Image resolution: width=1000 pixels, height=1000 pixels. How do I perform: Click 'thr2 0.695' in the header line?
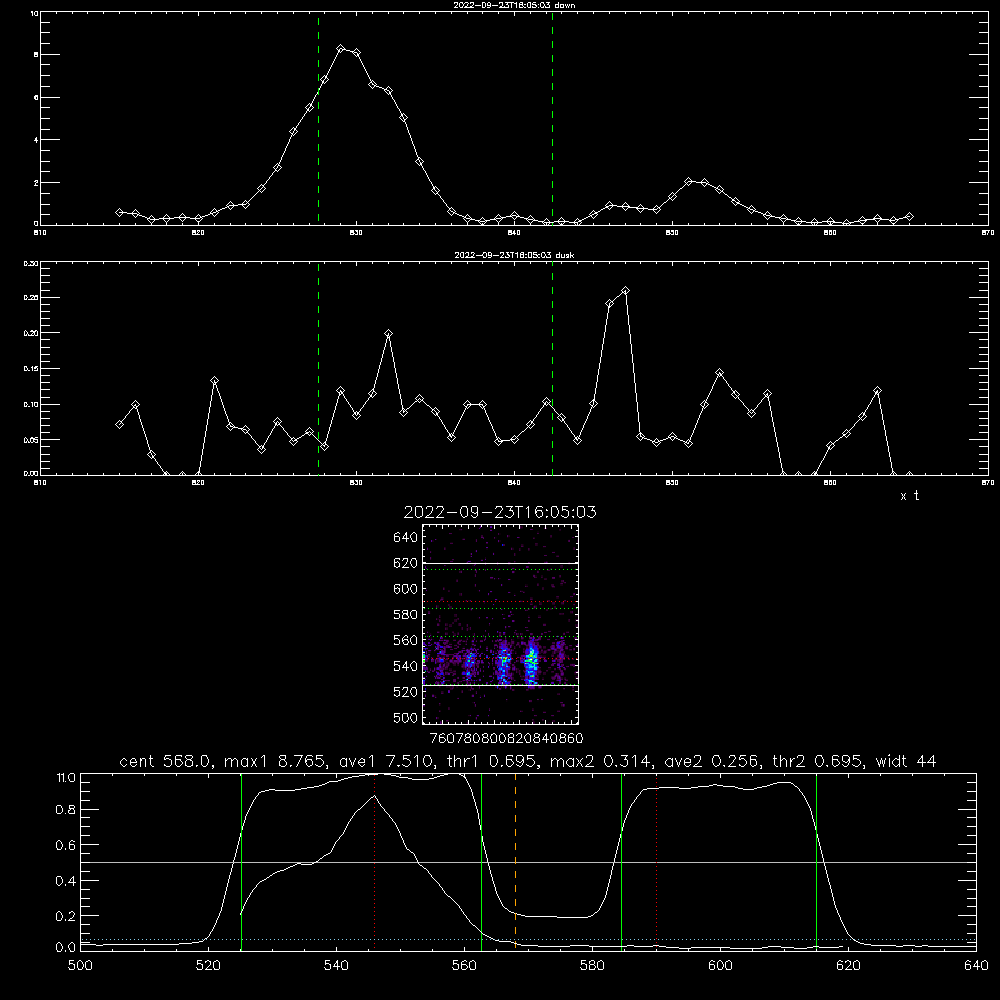[817, 761]
